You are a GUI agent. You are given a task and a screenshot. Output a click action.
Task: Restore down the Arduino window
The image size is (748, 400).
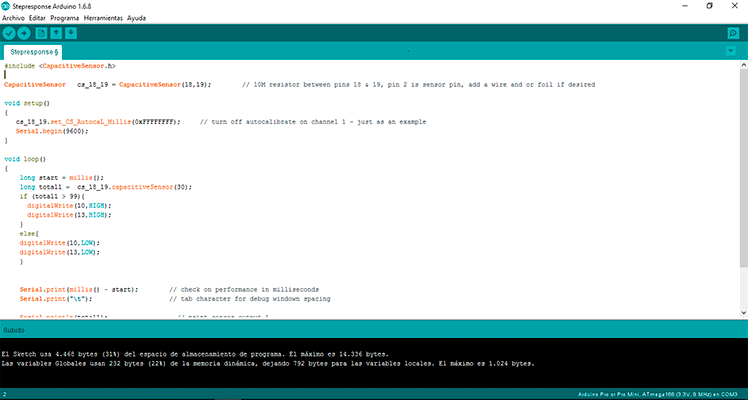click(709, 6)
